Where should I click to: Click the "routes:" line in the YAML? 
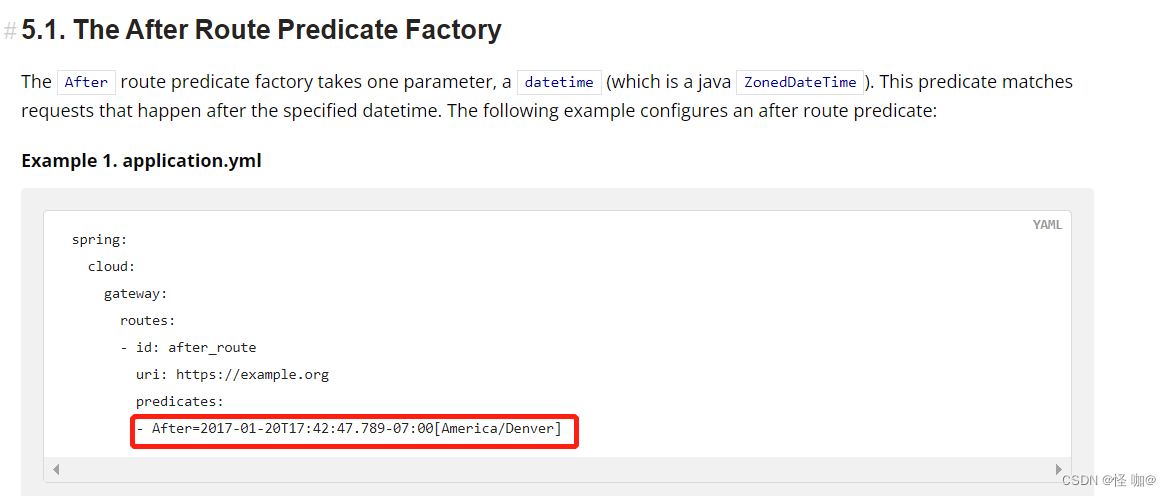pyautogui.click(x=147, y=321)
